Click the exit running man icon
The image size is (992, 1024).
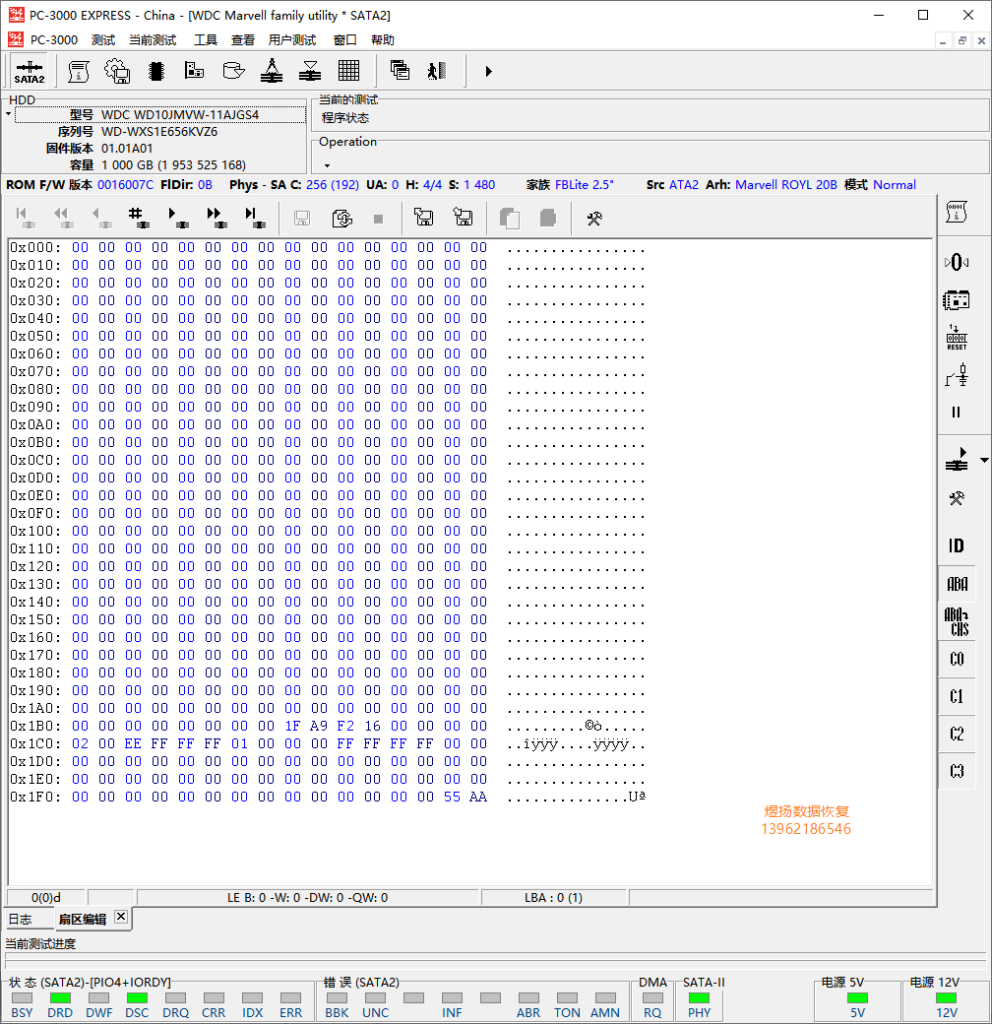437,71
